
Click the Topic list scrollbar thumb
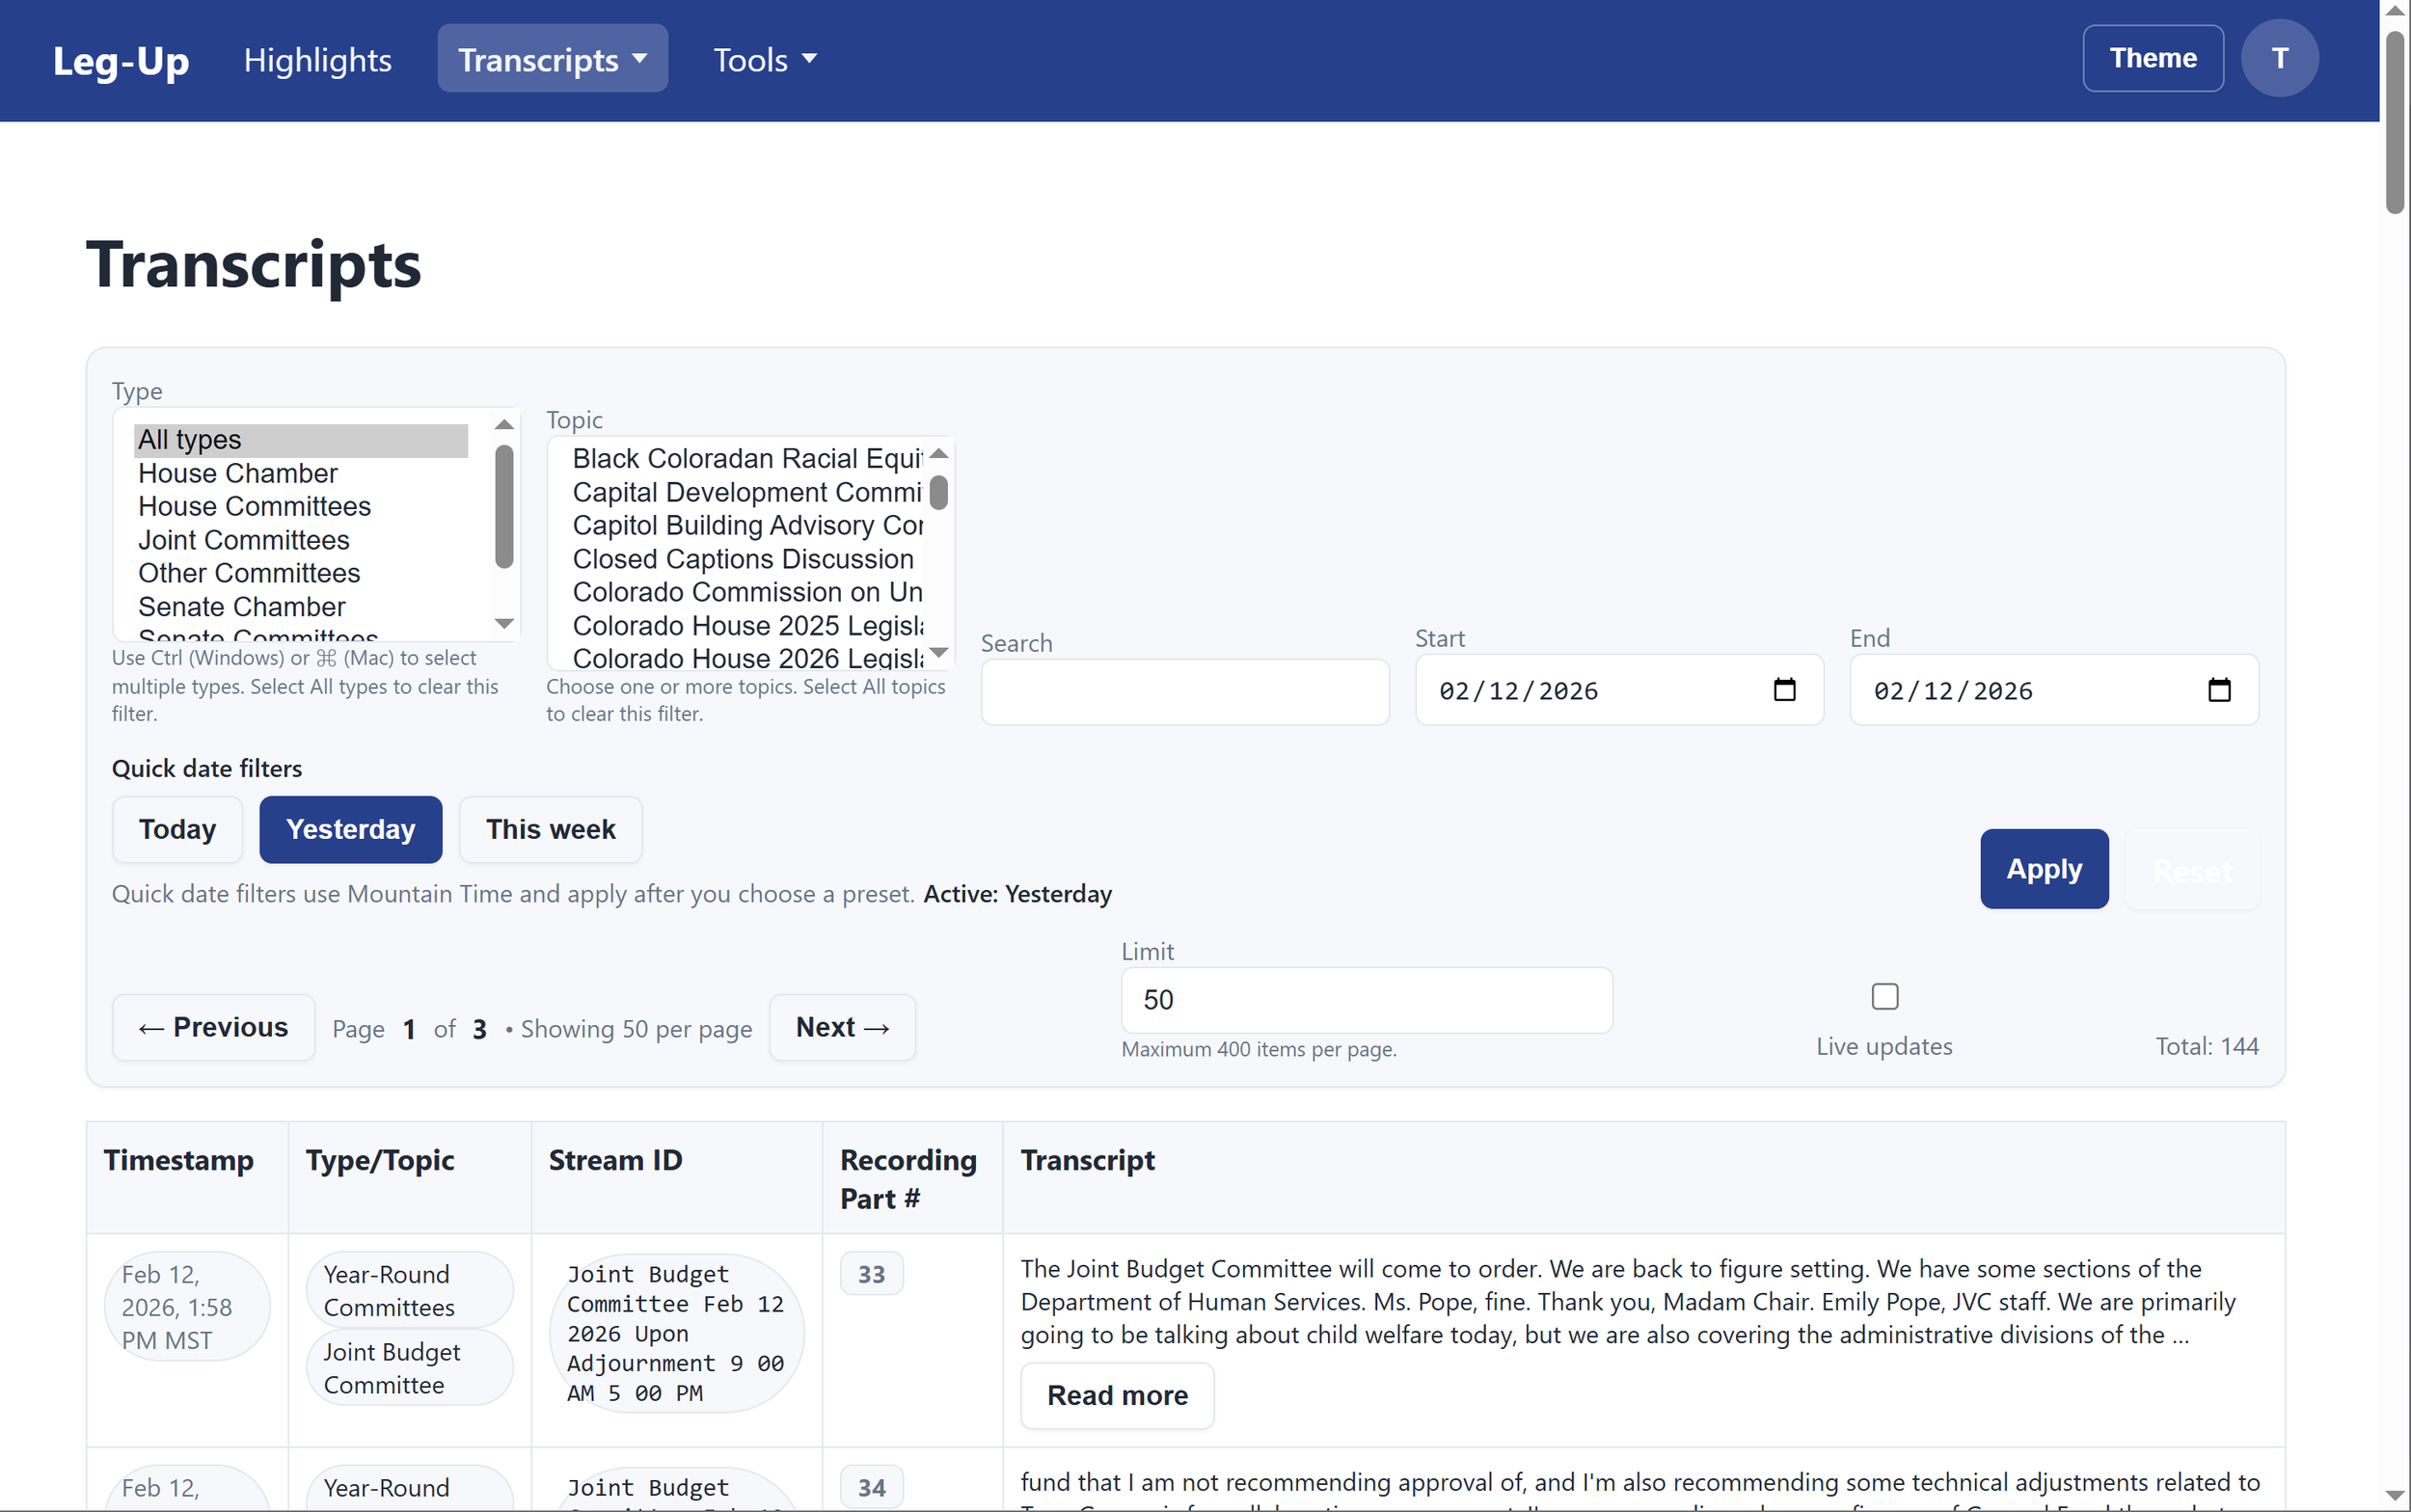[x=938, y=492]
